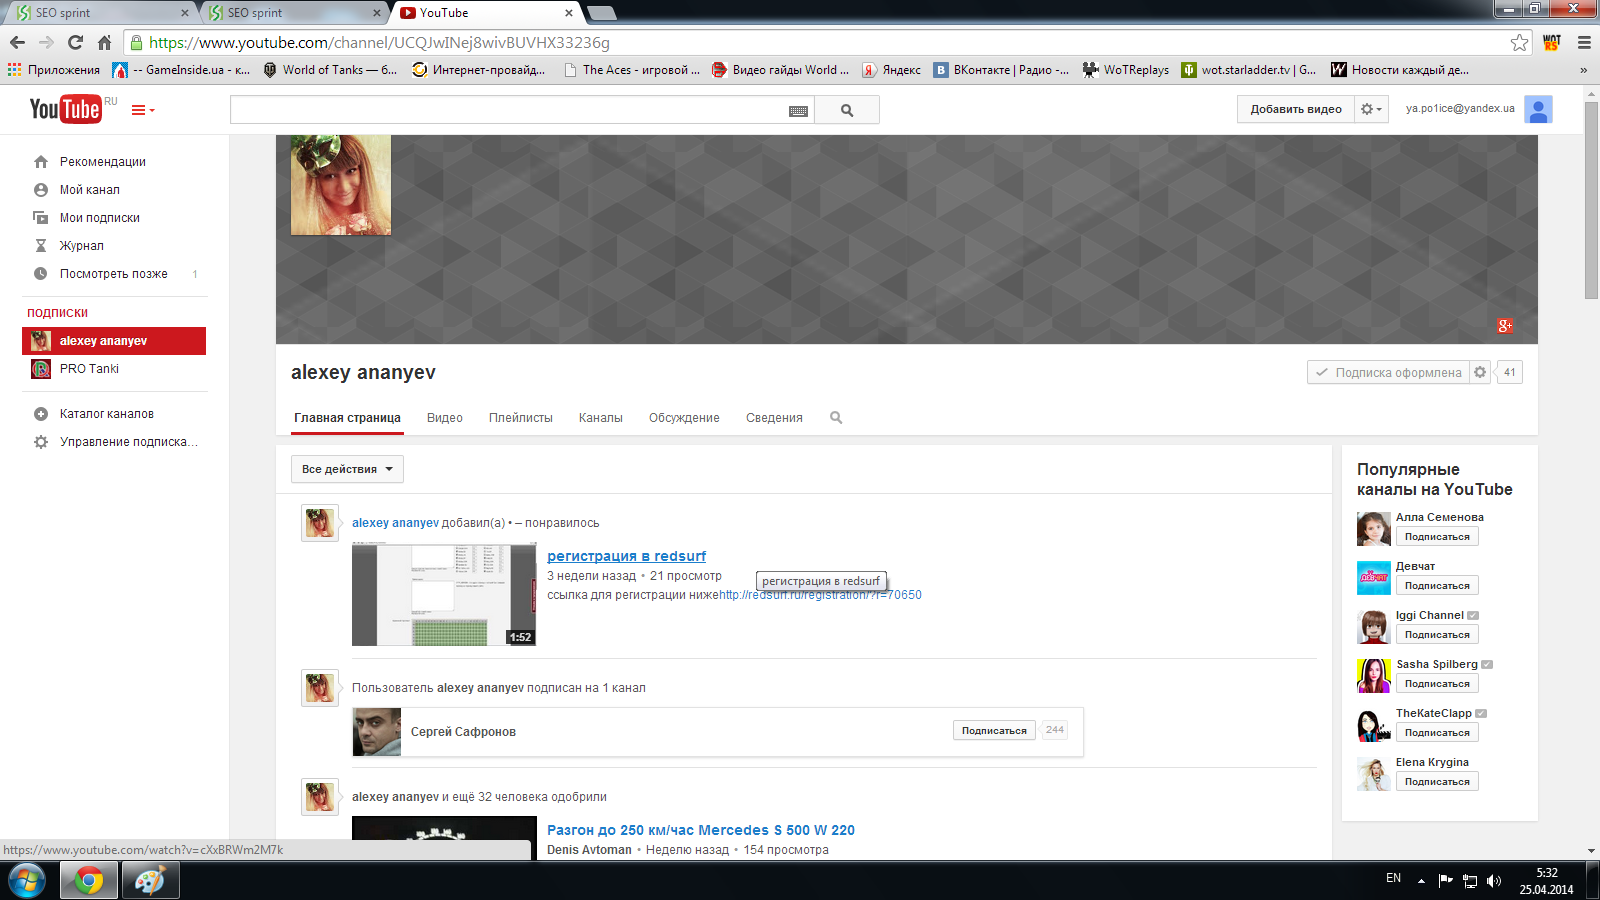1600x900 pixels.
Task: Switch to the Видео tab
Action: (x=445, y=418)
